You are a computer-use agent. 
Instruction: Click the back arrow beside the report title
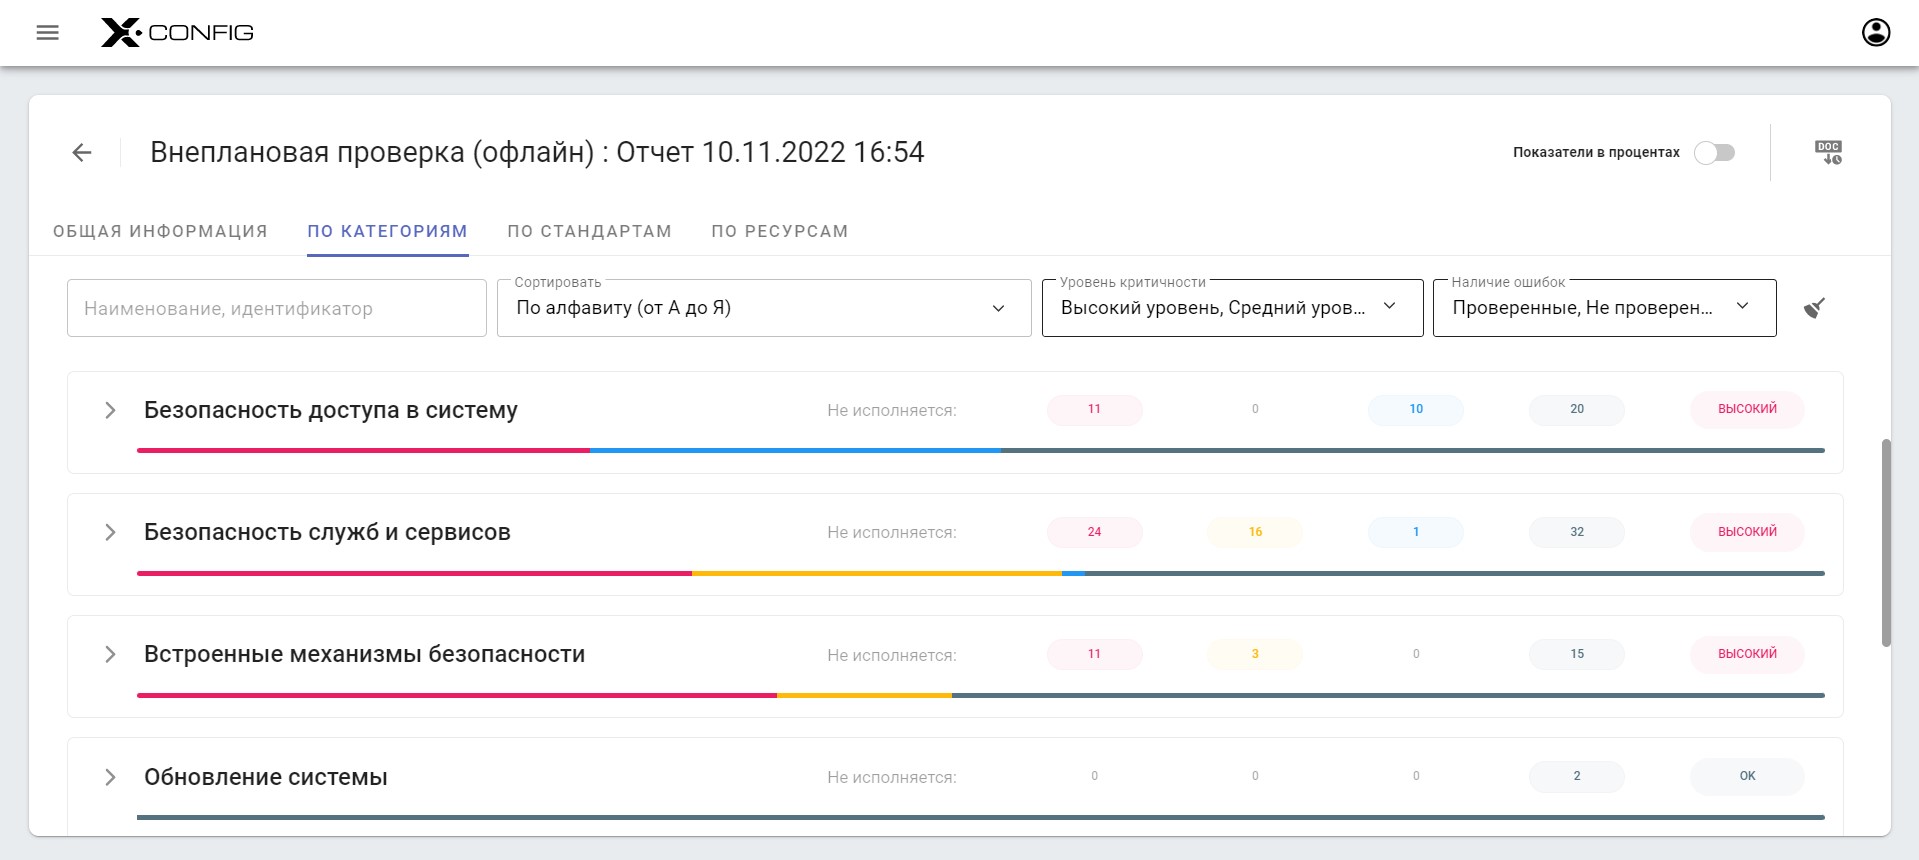[82, 152]
